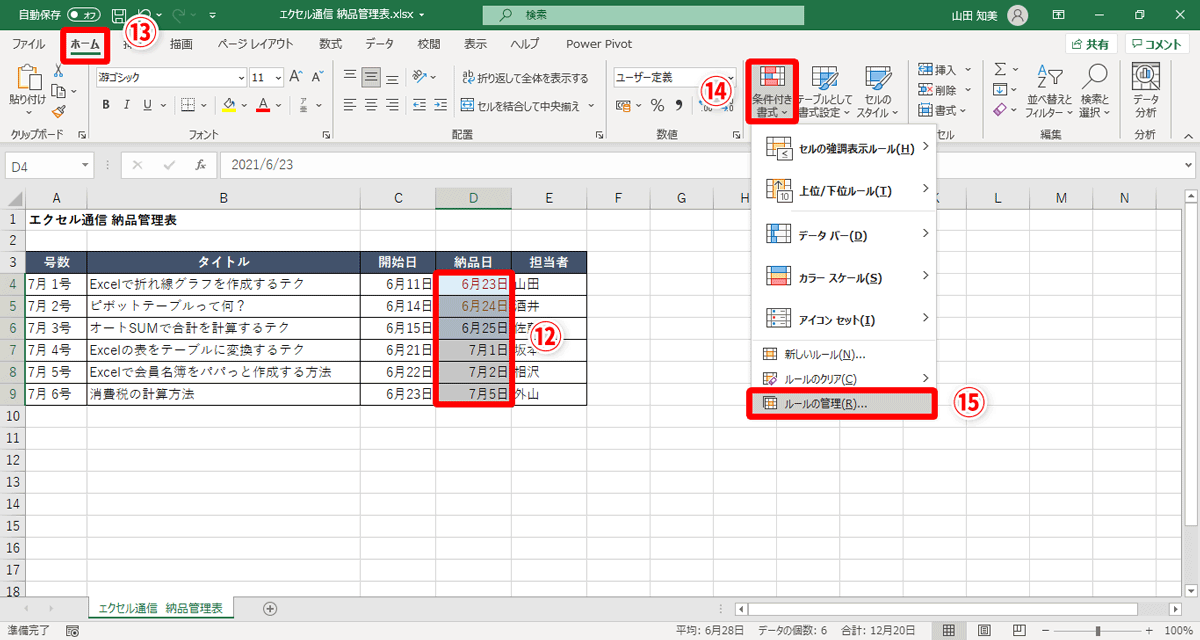The width and height of the screenshot is (1200, 640).
Task: Toggle Bold formatting
Action: coord(104,104)
